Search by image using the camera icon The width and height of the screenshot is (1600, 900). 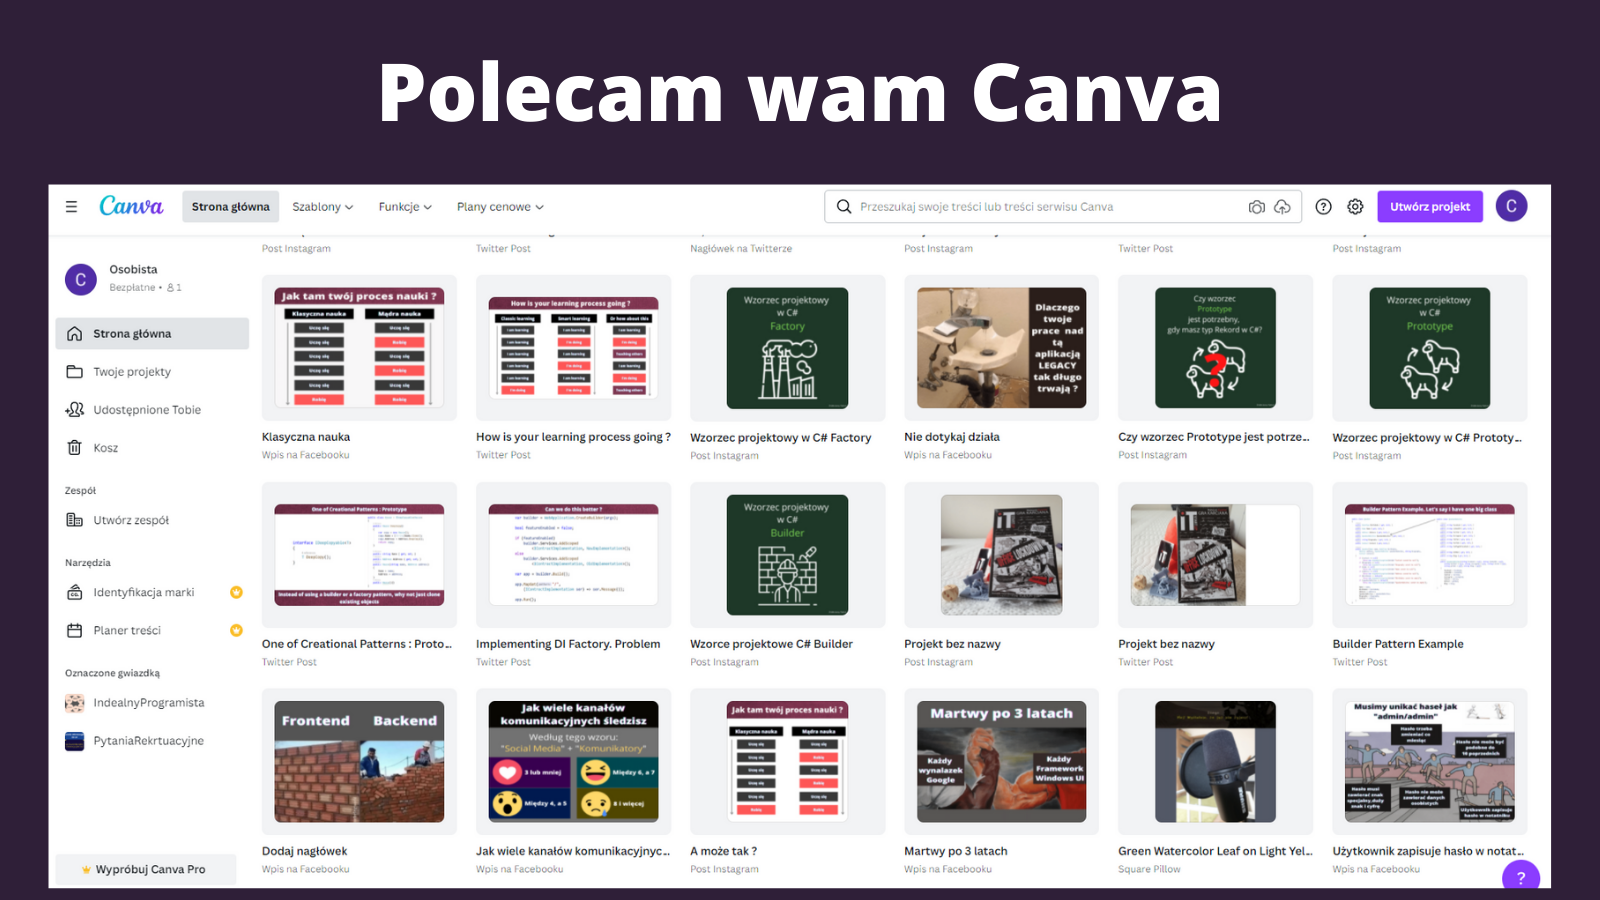coord(1257,207)
